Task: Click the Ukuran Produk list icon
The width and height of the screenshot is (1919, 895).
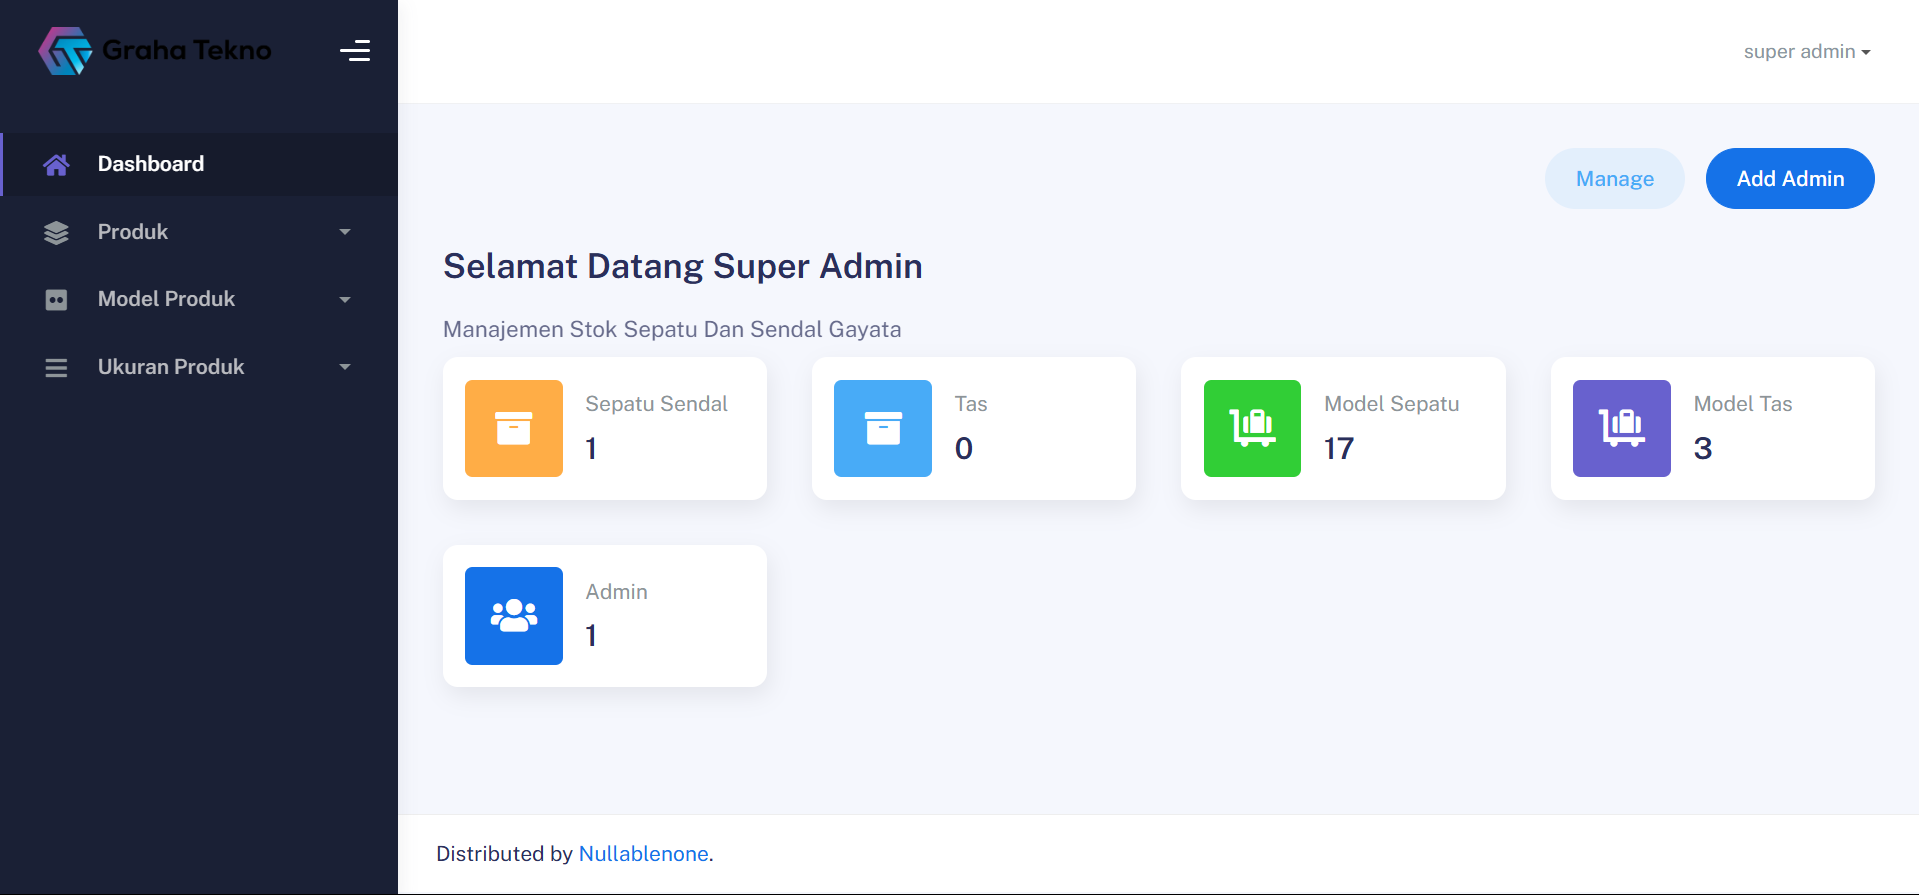Action: 57,368
